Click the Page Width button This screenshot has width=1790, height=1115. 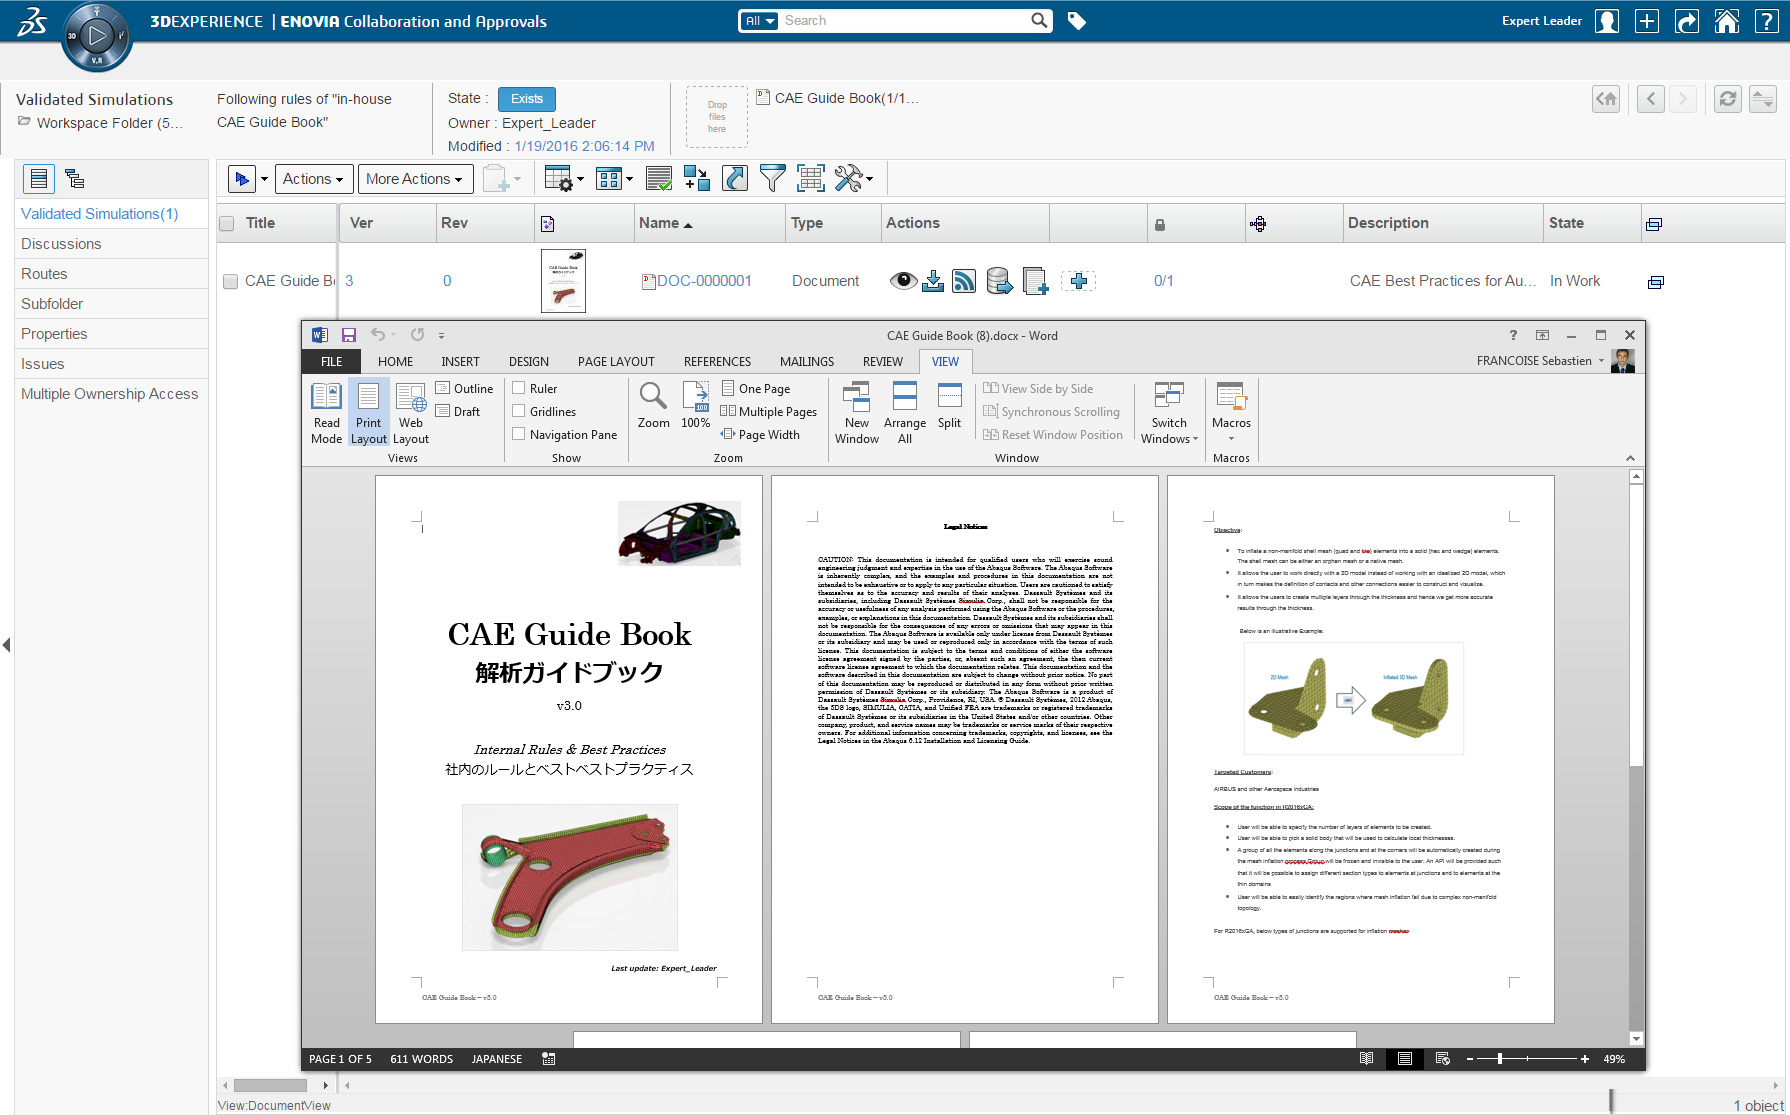point(760,434)
